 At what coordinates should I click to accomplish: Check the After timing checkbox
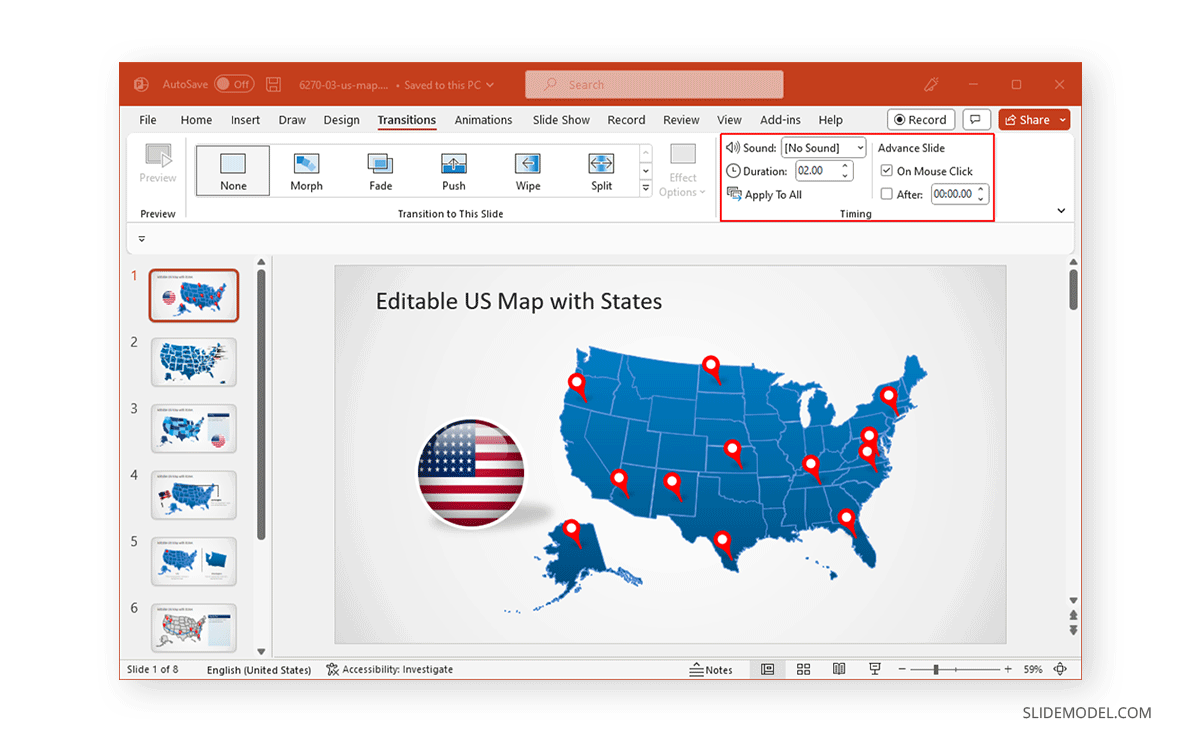pos(886,194)
